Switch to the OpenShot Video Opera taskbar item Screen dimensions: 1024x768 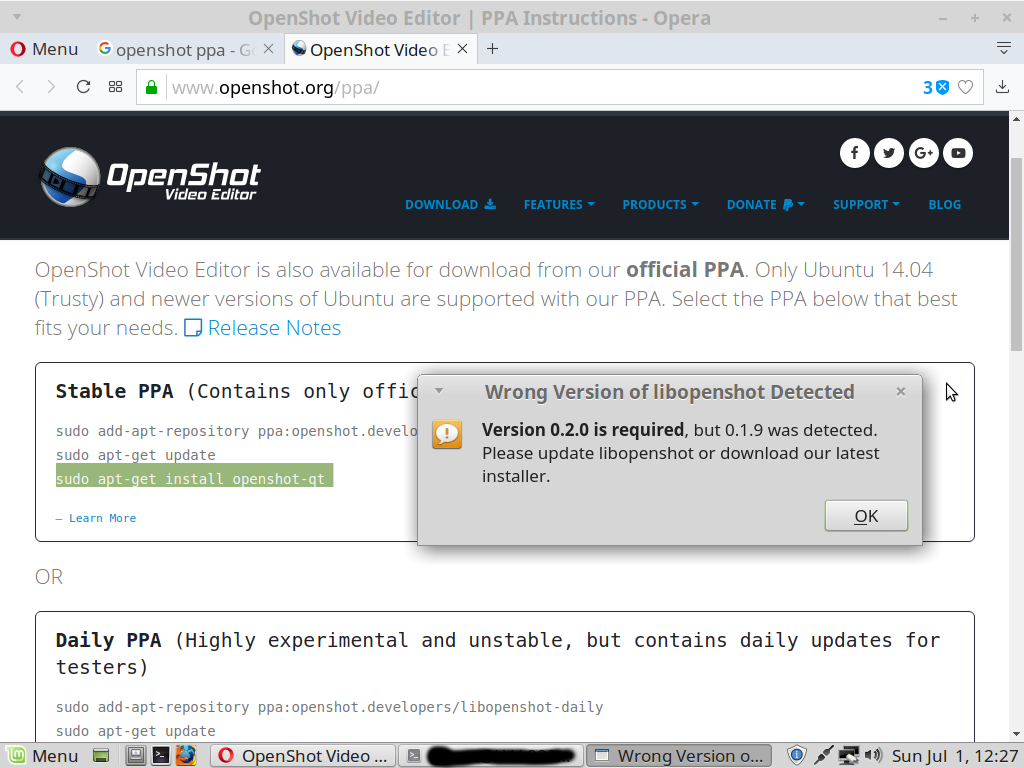point(303,756)
